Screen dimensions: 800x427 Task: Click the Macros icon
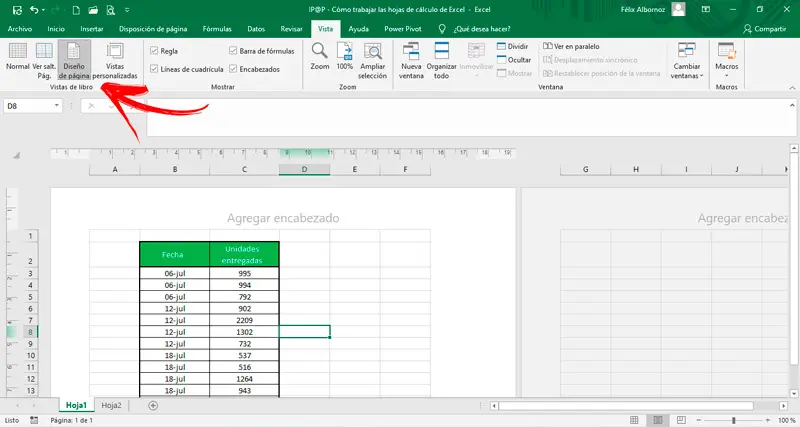pyautogui.click(x=727, y=51)
